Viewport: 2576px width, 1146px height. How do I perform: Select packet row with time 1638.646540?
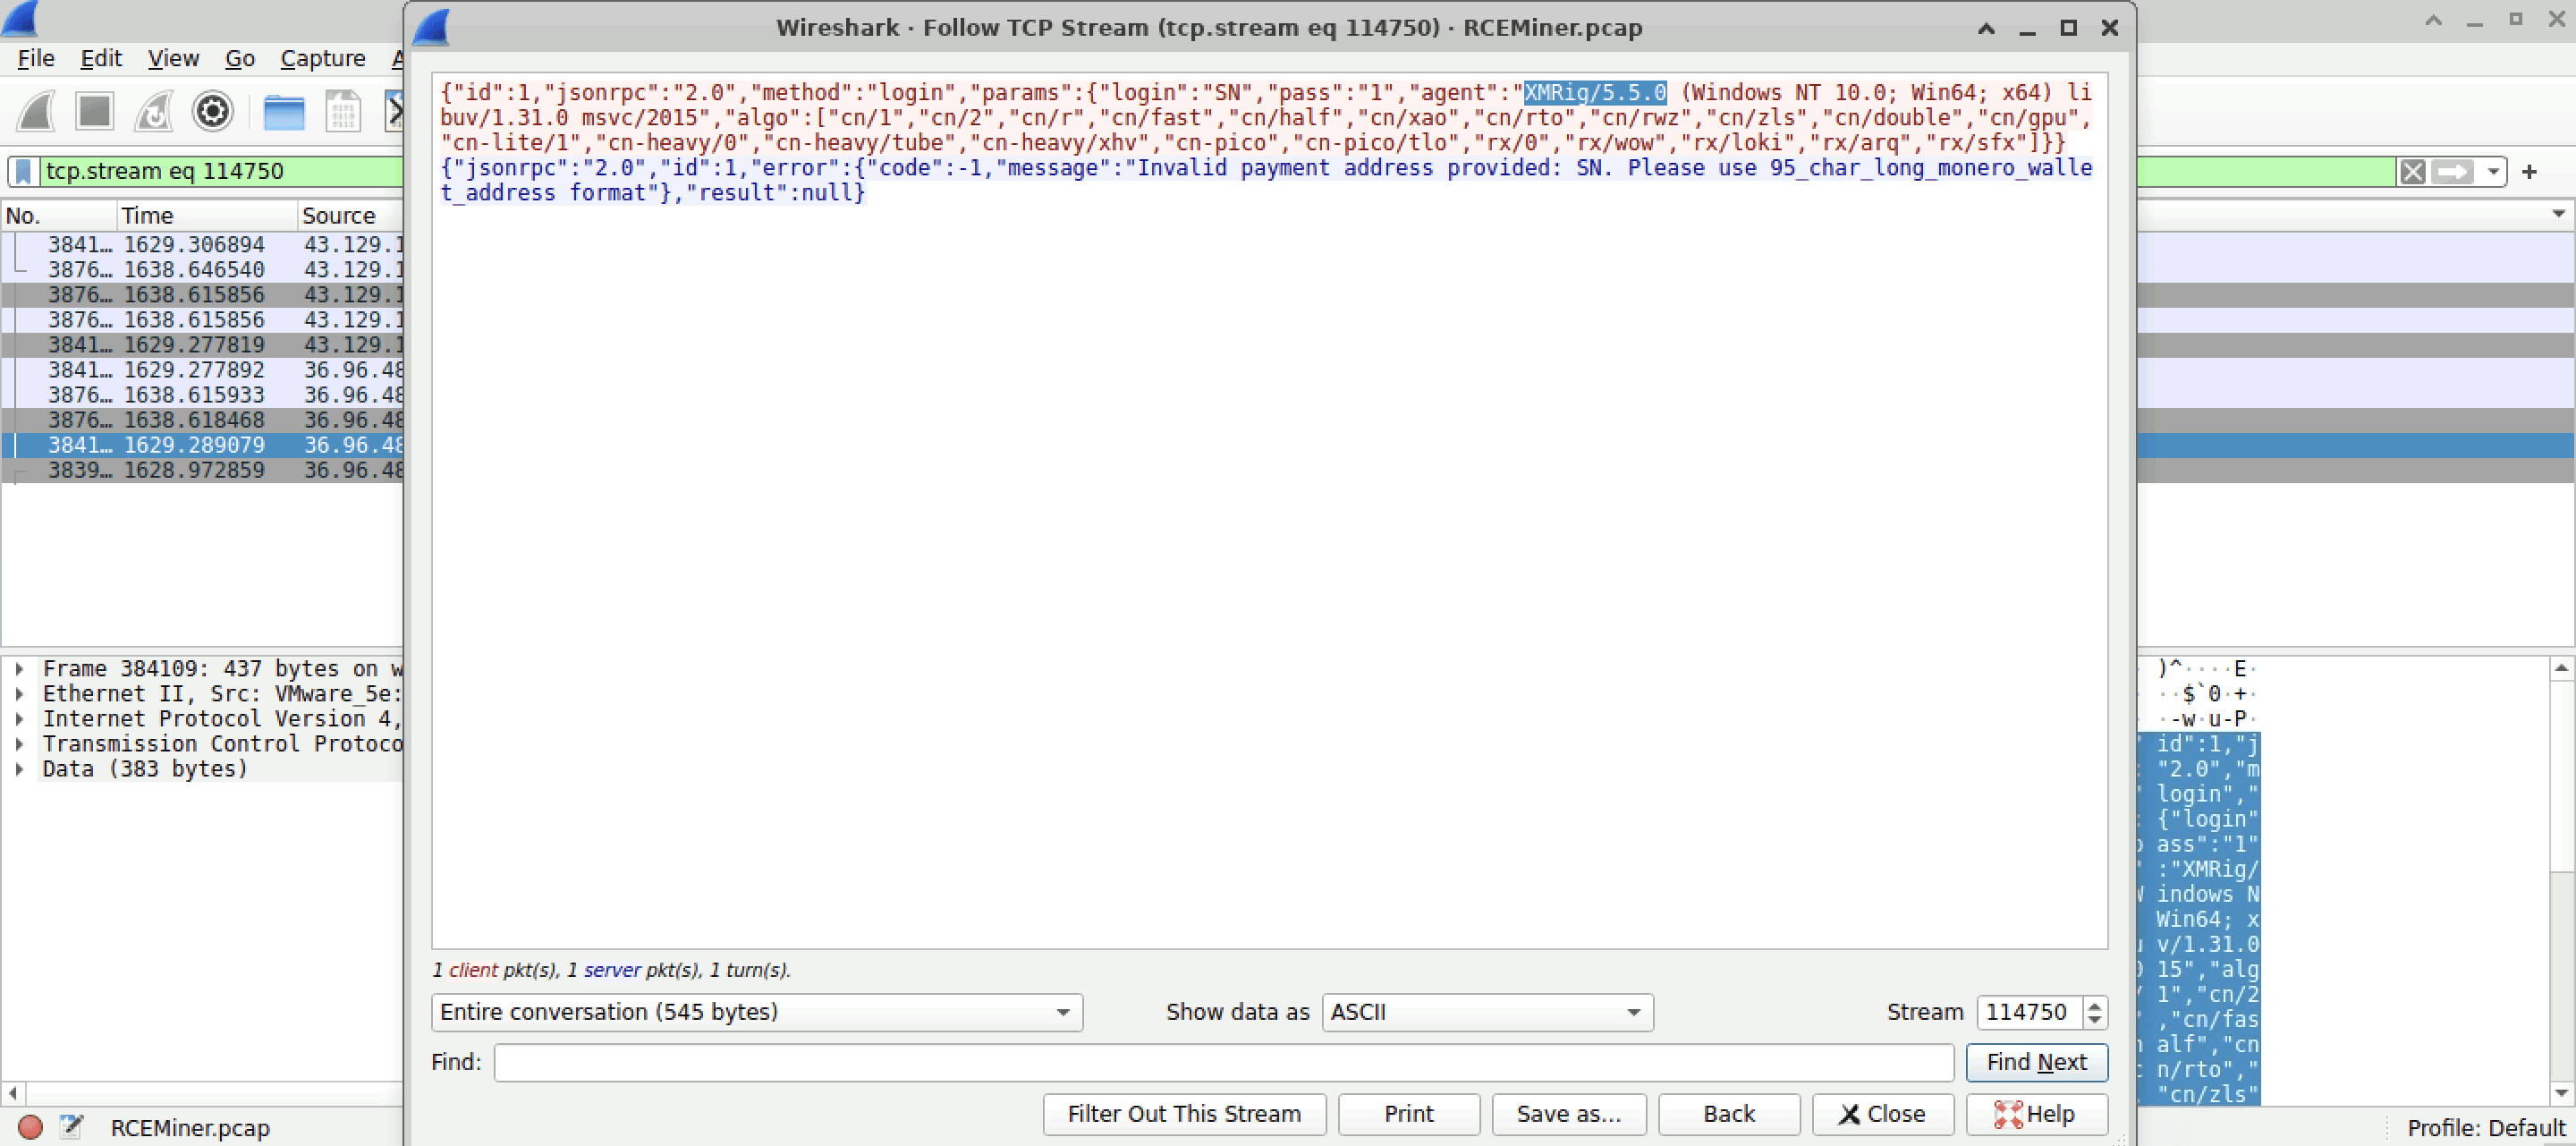tap(202, 269)
